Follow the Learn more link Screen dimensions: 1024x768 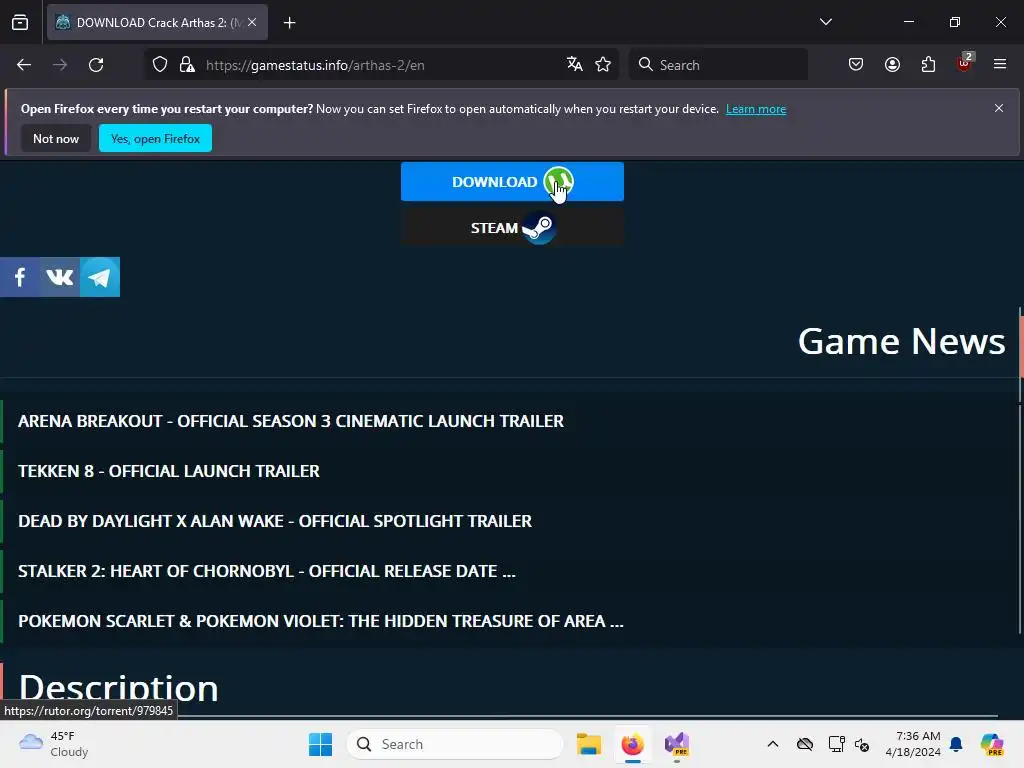click(x=756, y=109)
